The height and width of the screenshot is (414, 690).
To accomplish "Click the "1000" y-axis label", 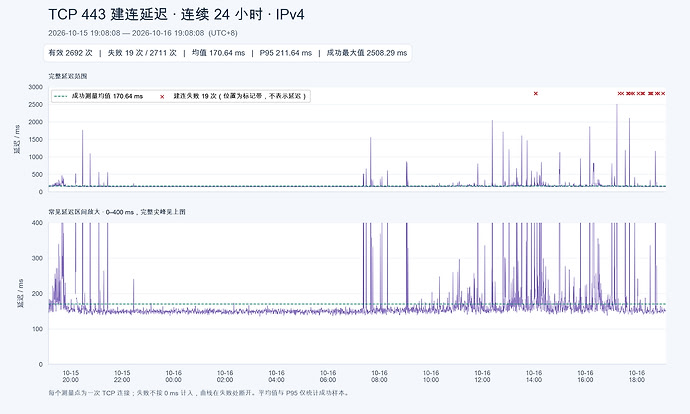I will pyautogui.click(x=36, y=157).
